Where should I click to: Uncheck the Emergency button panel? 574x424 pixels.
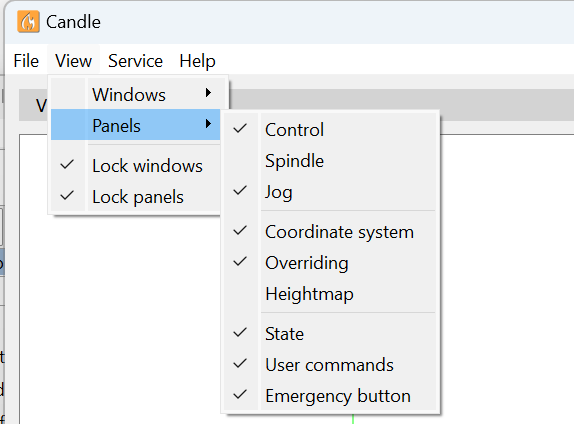point(330,396)
